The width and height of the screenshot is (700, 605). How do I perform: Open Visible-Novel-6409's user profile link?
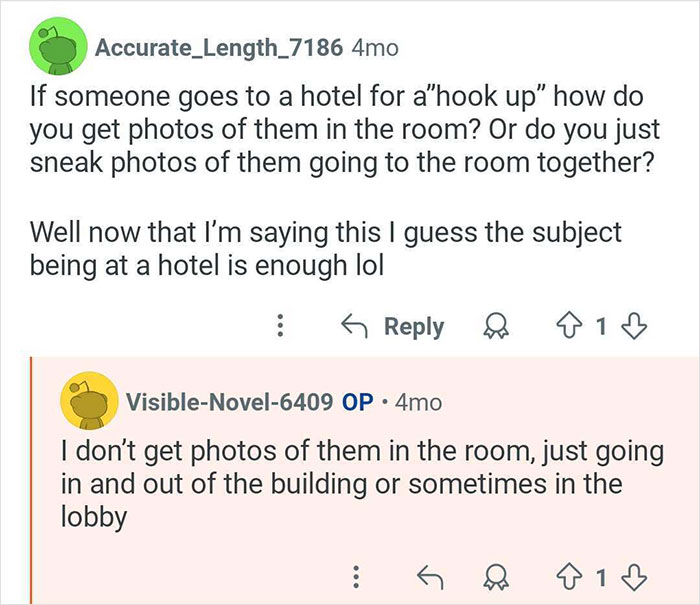click(x=229, y=402)
